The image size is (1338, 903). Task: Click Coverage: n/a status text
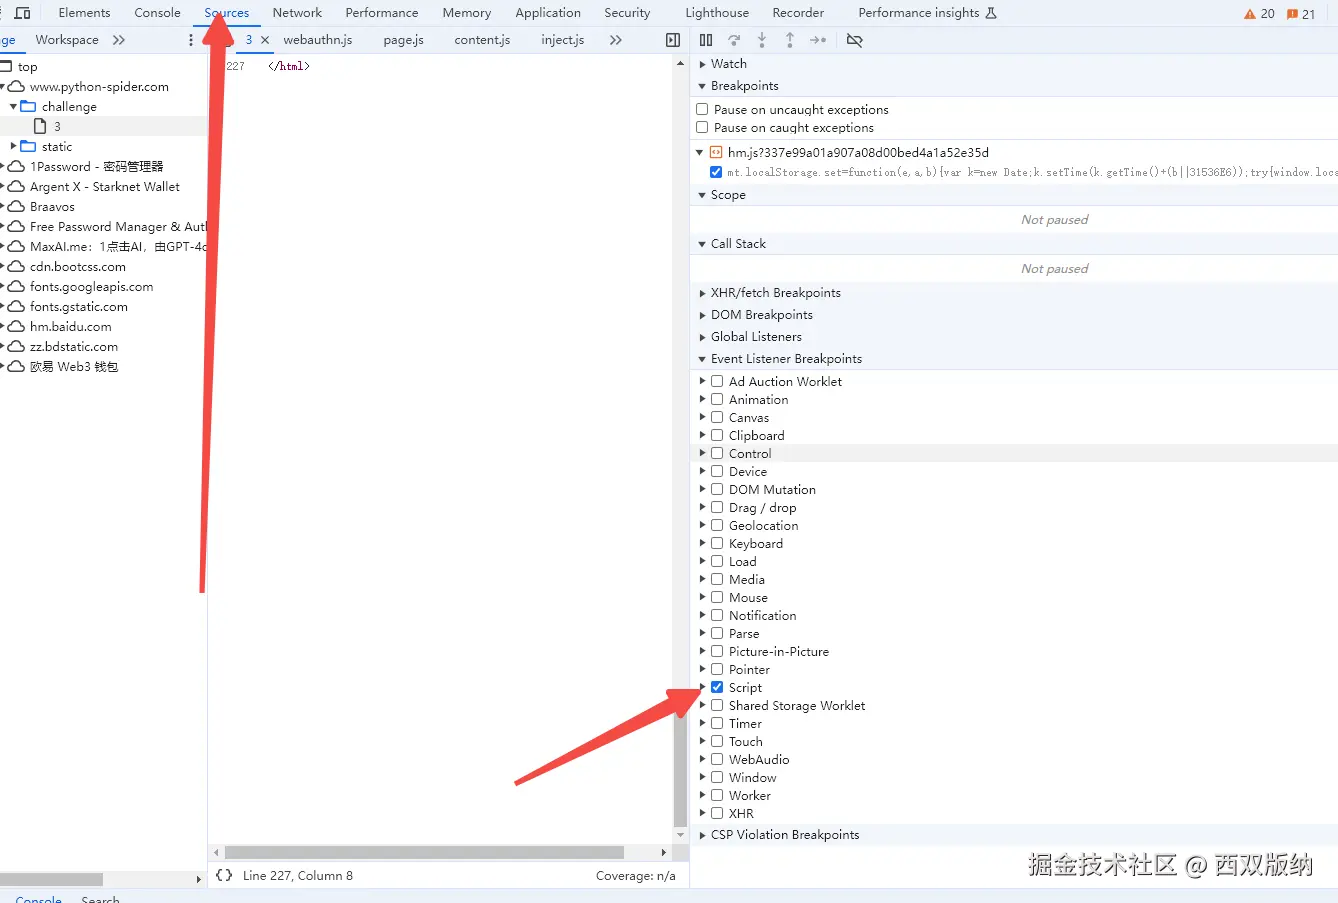click(x=636, y=875)
